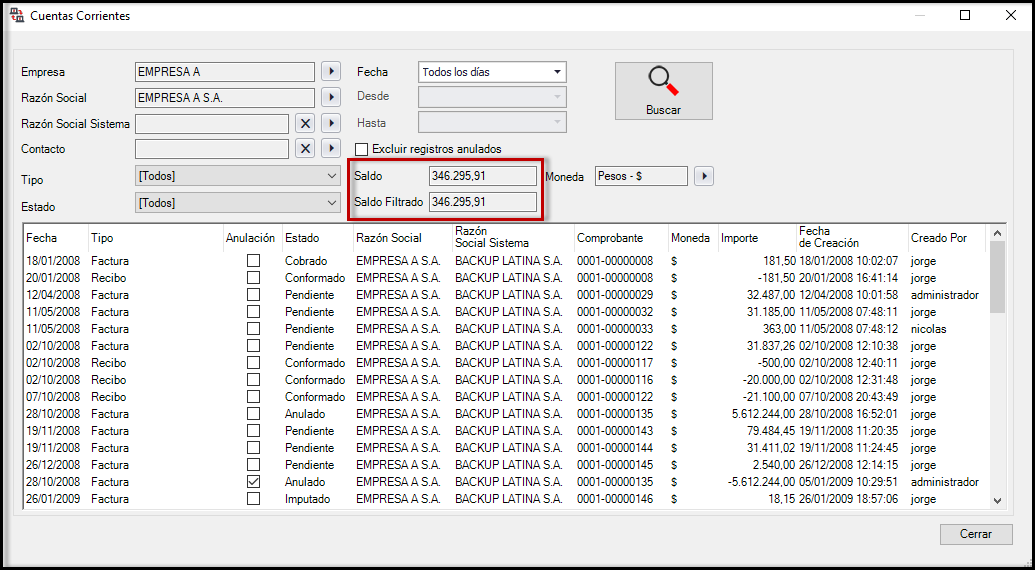Click the Razón Social Sistema text field
The height and width of the screenshot is (570, 1035).
pos(212,123)
